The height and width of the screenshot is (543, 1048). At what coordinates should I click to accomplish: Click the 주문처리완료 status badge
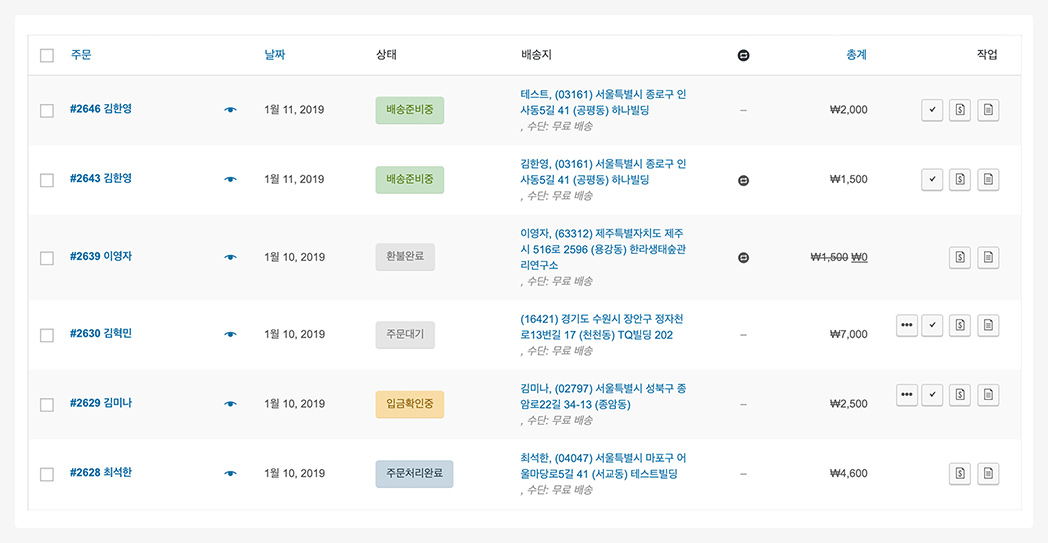coord(414,473)
